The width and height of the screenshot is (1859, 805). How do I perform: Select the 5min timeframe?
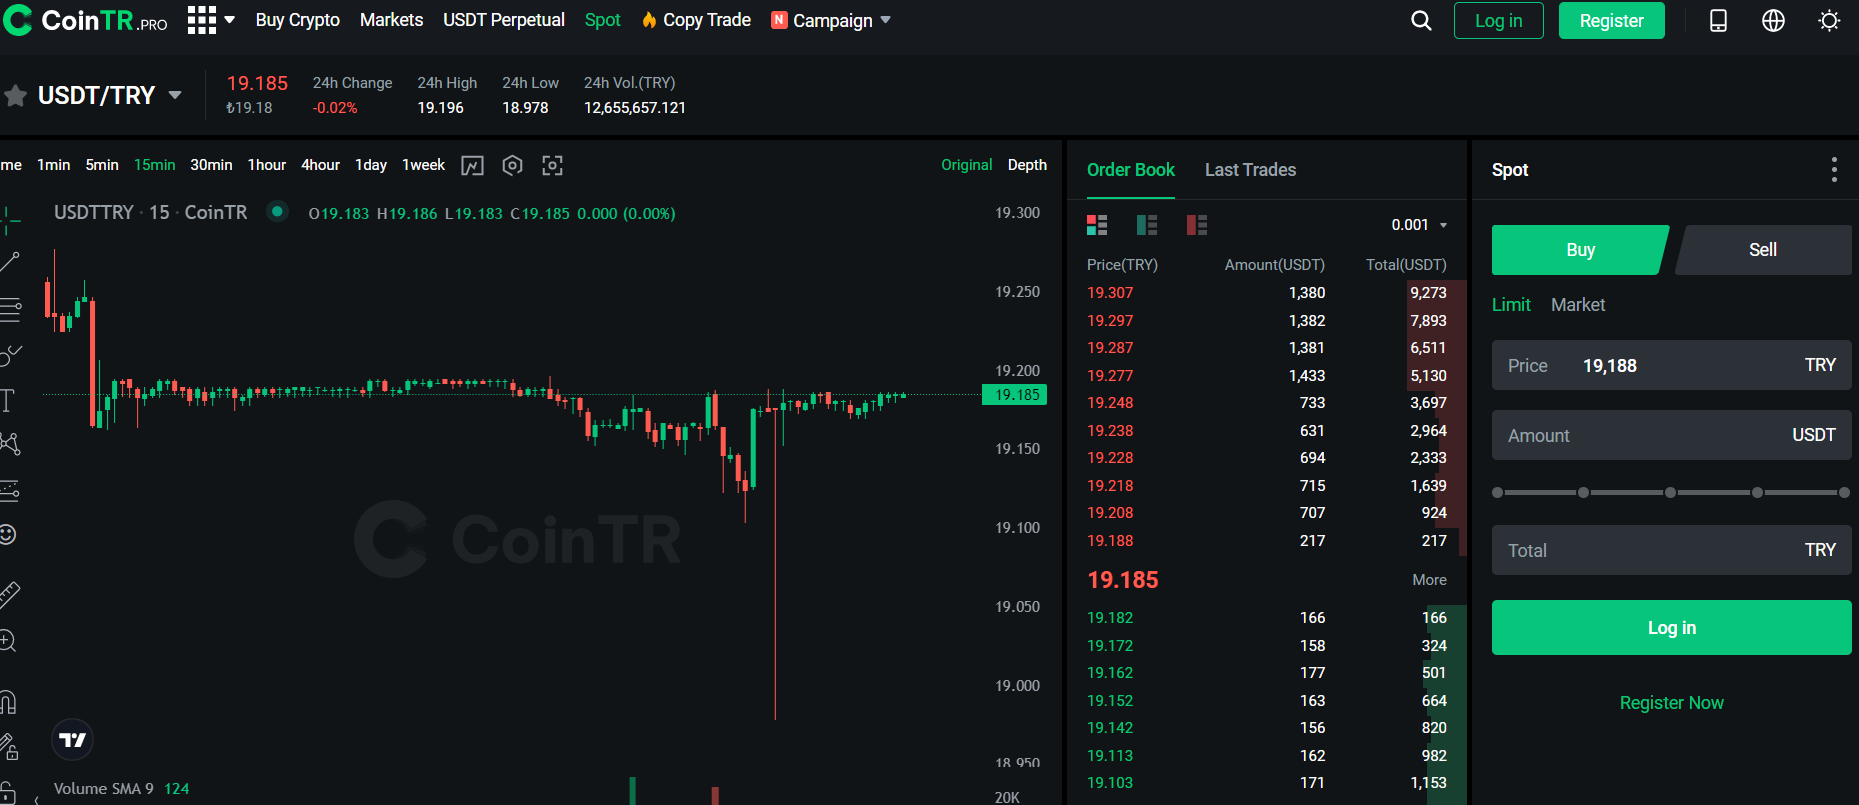tap(102, 165)
